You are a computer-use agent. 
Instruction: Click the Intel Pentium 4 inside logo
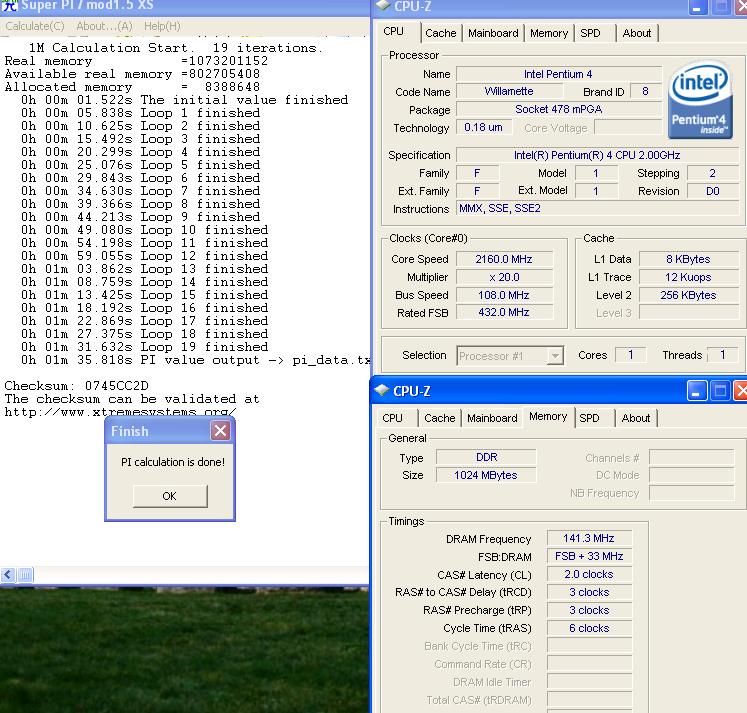click(700, 100)
